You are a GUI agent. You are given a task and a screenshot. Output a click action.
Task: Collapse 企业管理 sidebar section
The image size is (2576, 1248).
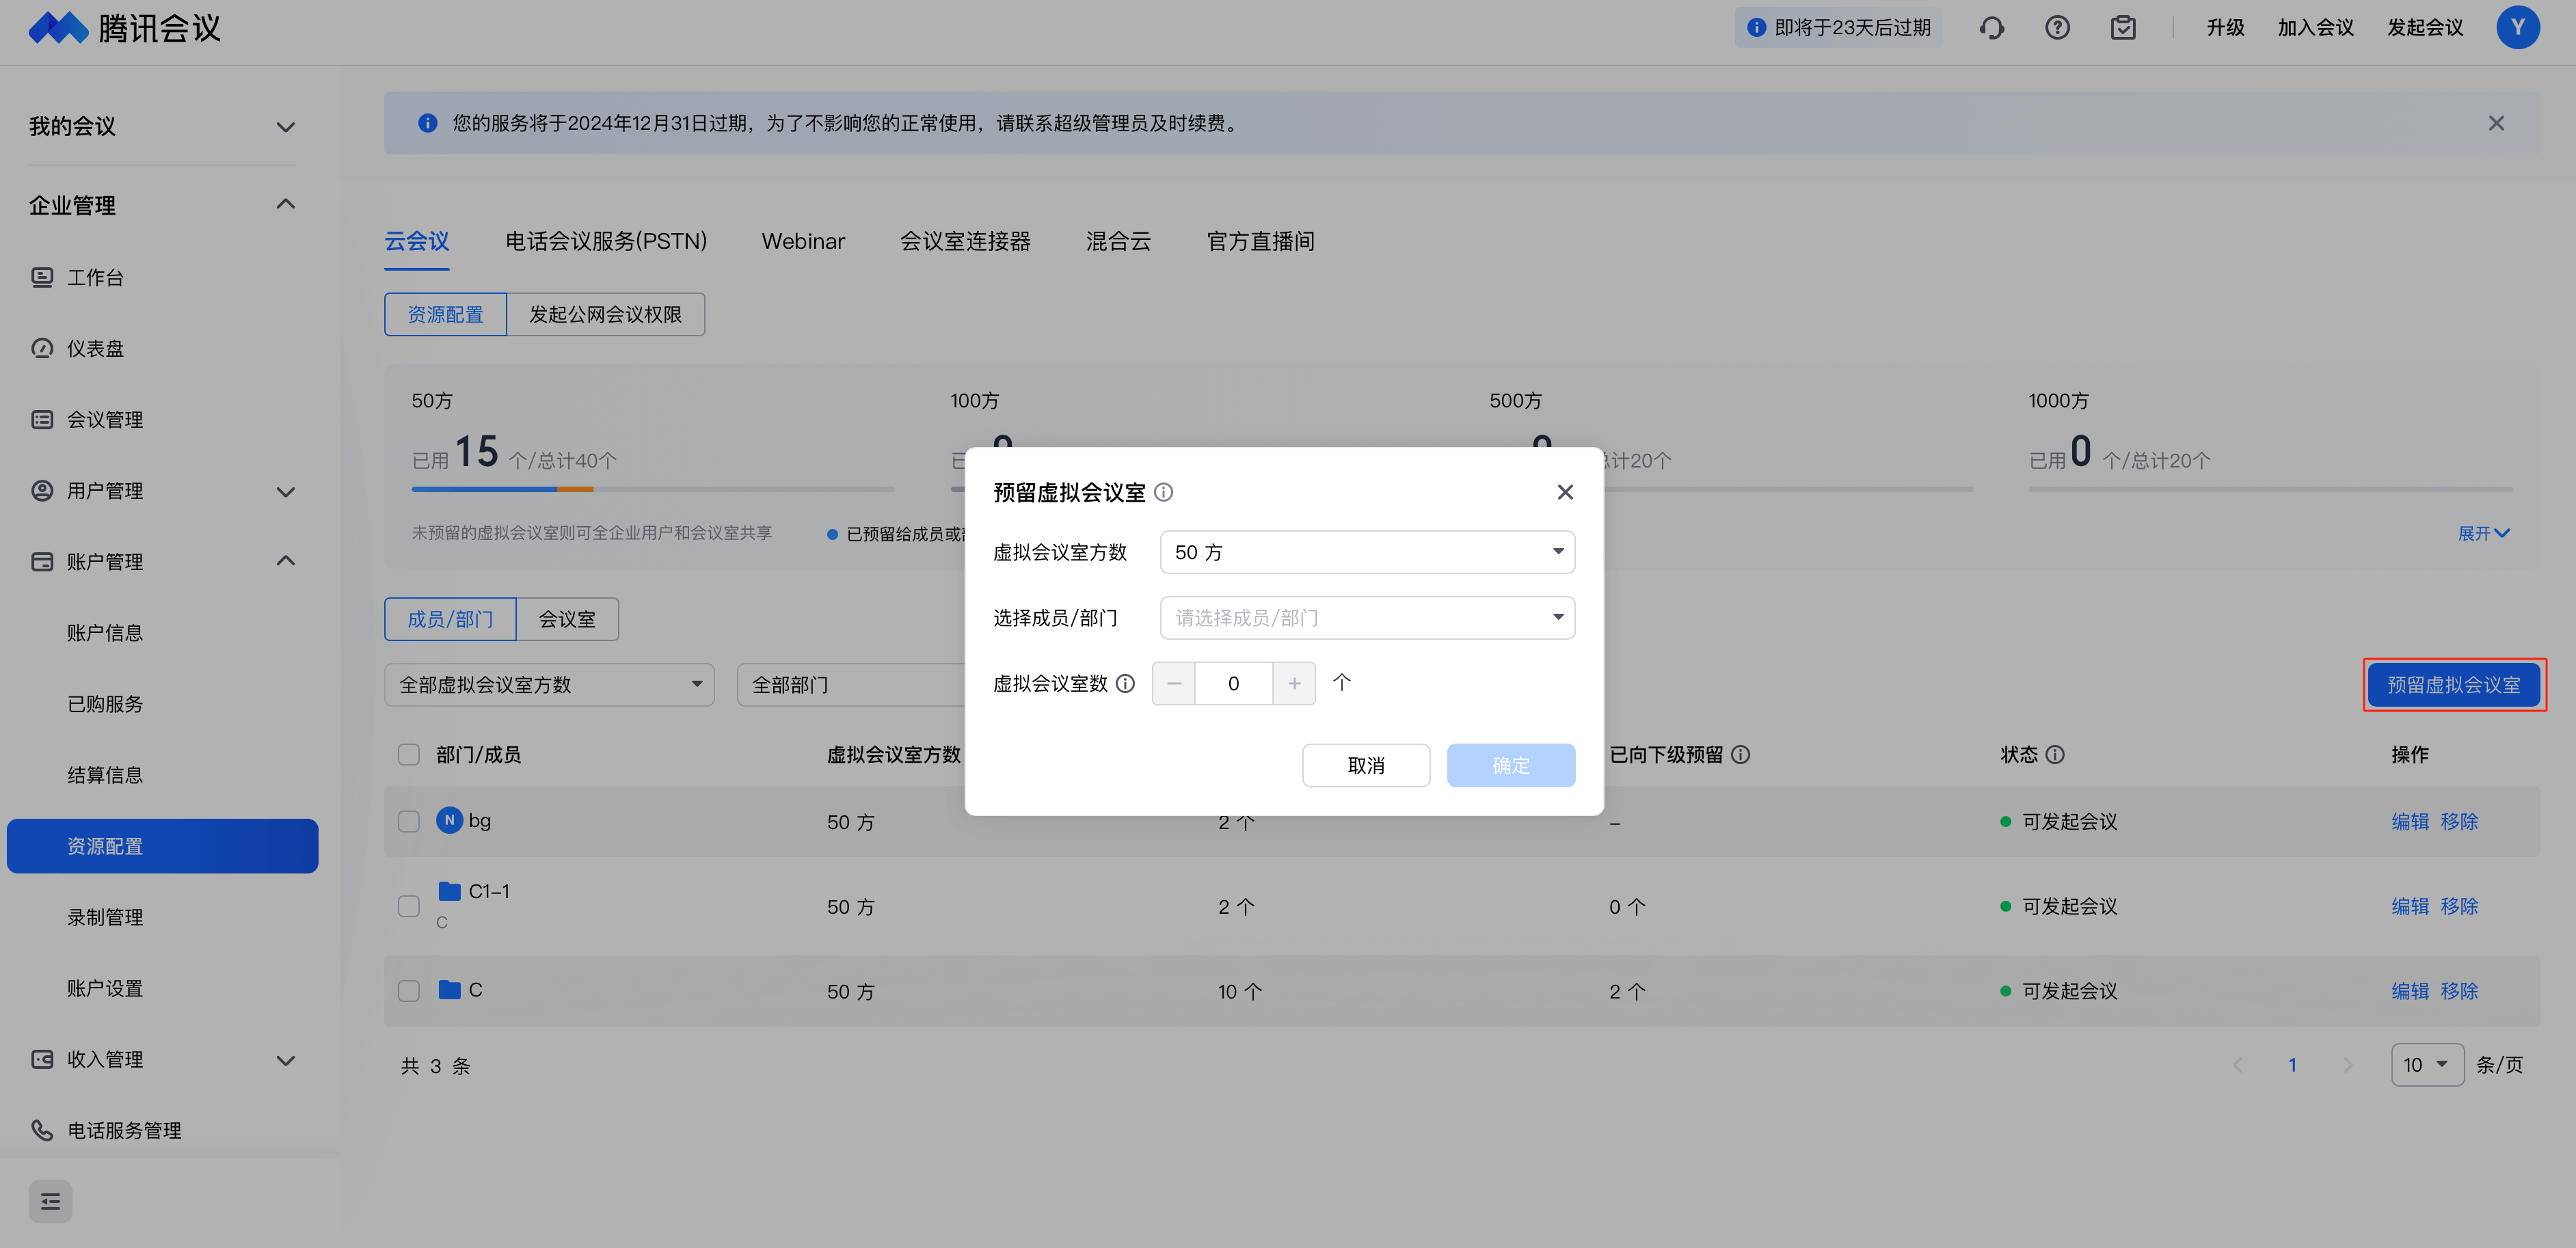click(285, 205)
